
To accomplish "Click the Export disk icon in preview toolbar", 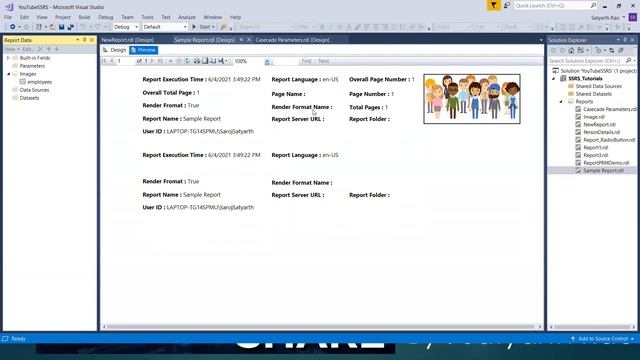I will (221, 61).
